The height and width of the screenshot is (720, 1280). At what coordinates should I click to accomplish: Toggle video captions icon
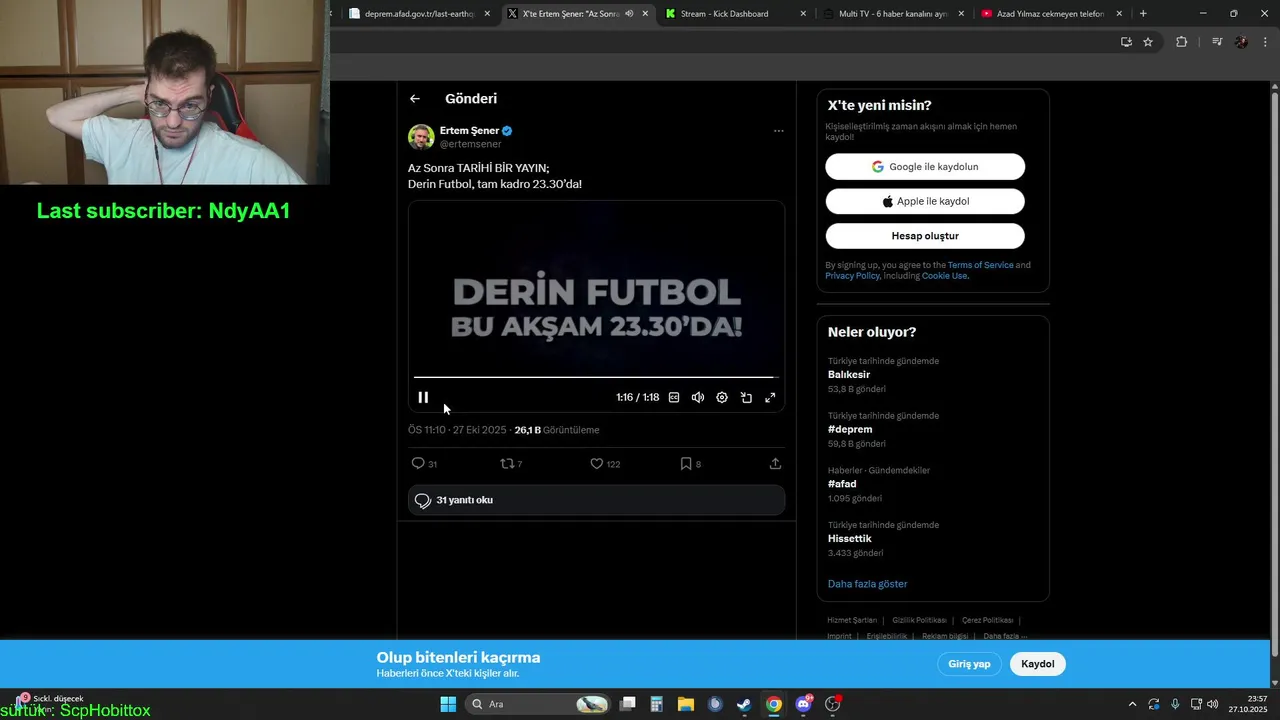point(674,397)
